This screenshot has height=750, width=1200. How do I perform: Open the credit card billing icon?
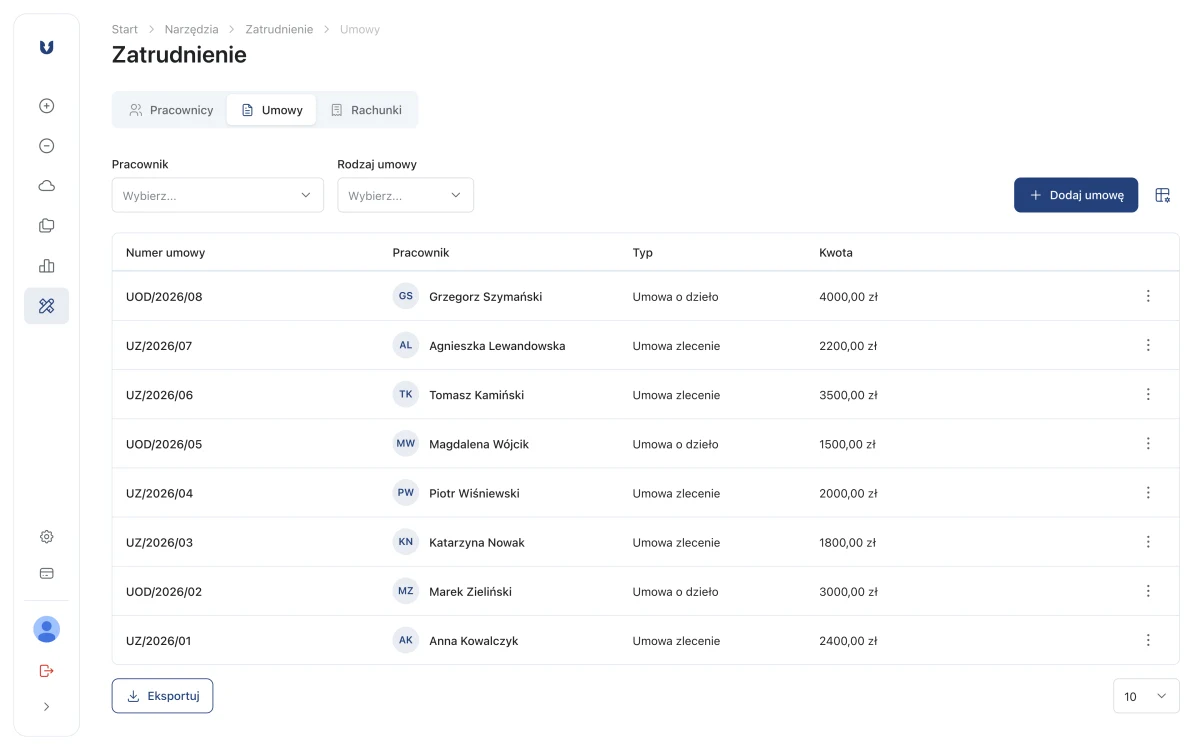pos(46,574)
